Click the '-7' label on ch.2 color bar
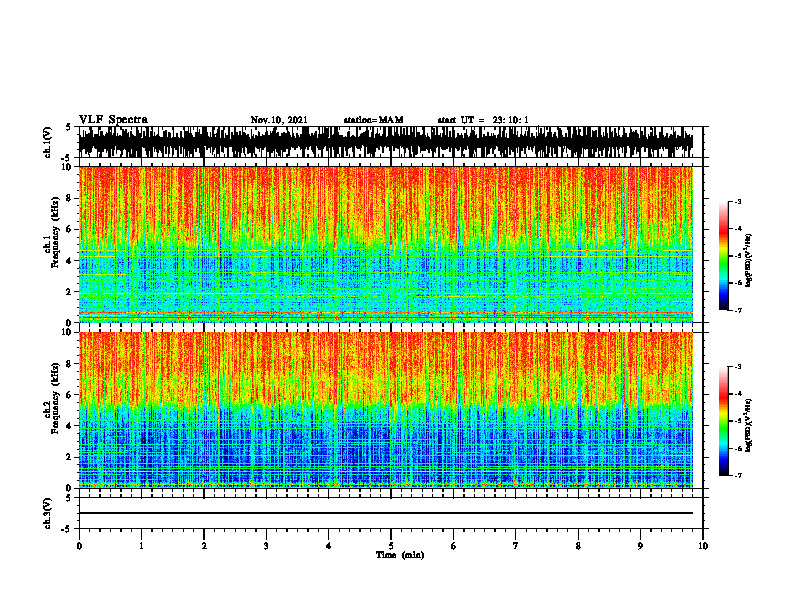Image resolution: width=792 pixels, height=612 pixels. click(737, 476)
